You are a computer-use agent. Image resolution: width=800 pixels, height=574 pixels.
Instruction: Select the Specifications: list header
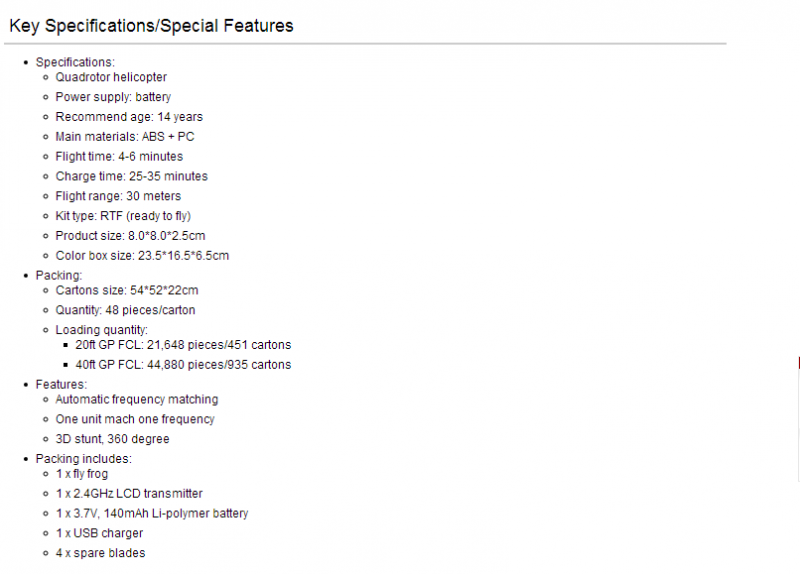tap(75, 62)
